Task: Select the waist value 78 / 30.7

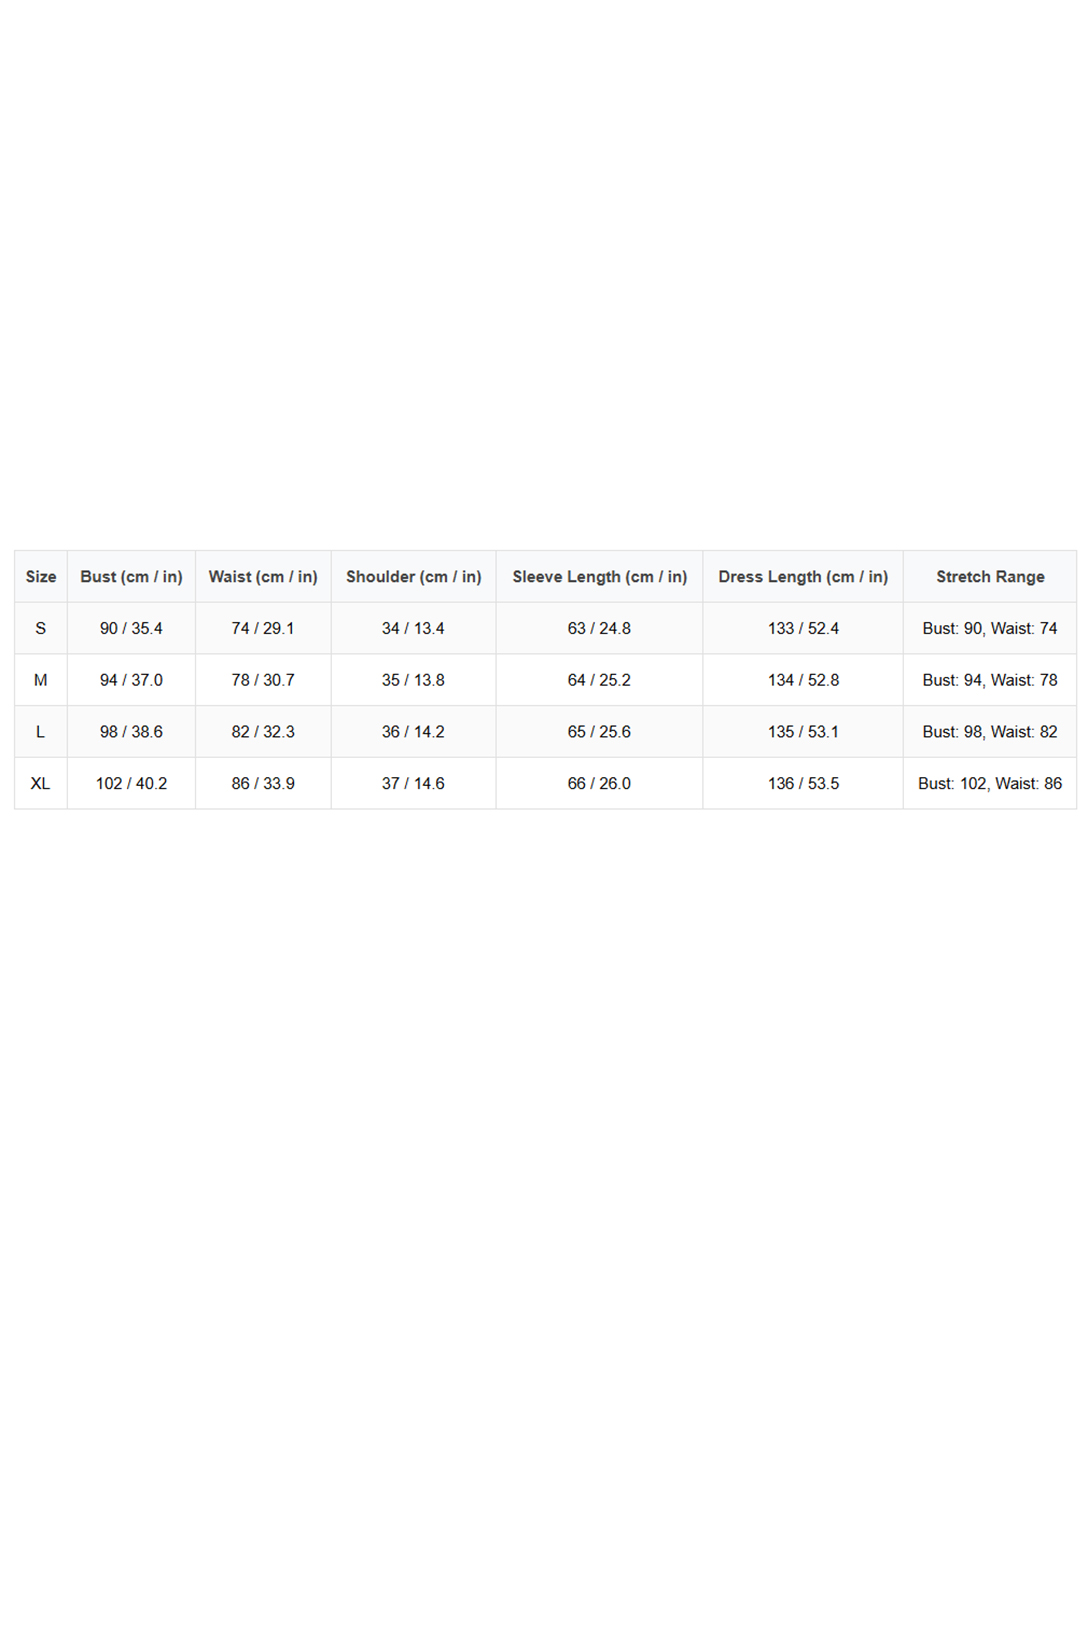Action: click(x=263, y=680)
